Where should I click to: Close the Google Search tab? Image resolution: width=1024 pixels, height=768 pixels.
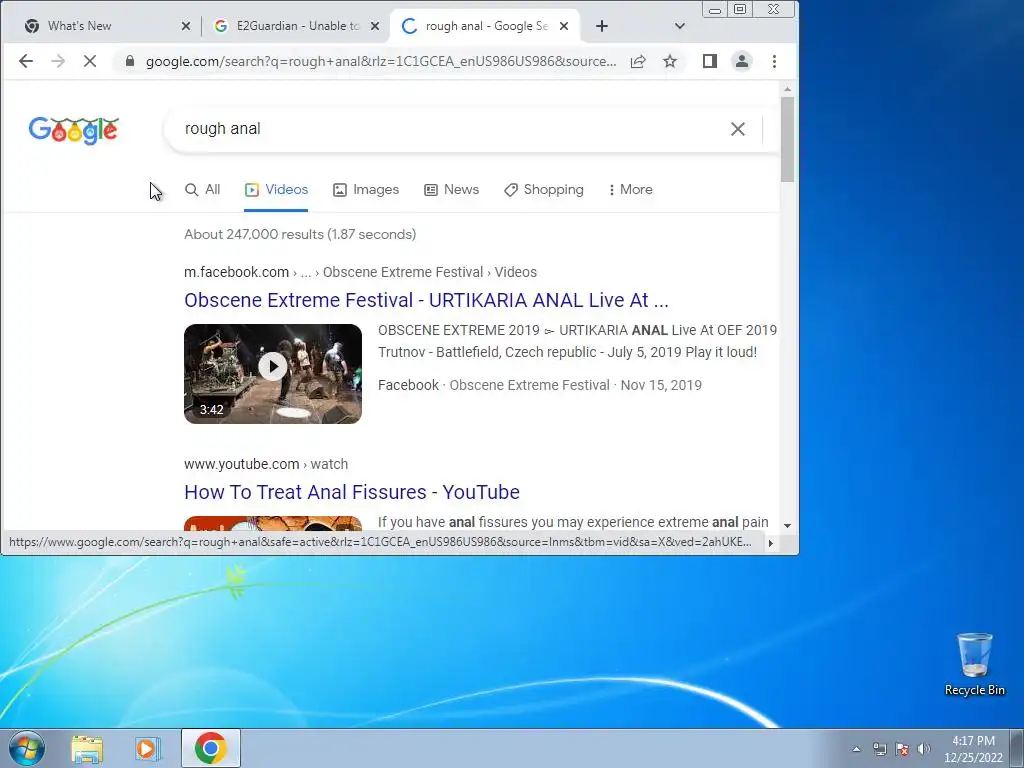coord(564,26)
